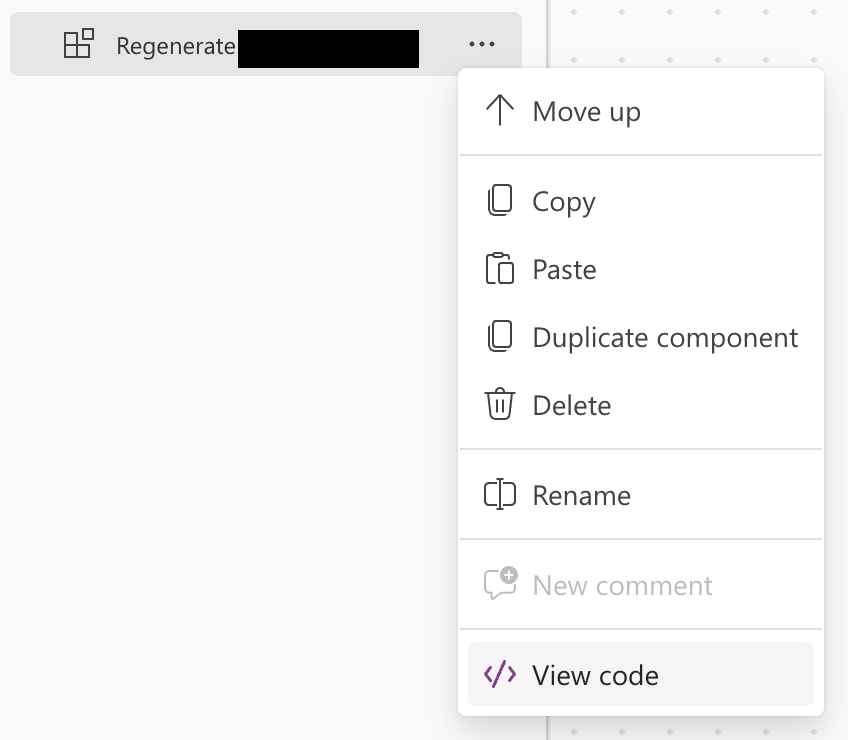The width and height of the screenshot is (848, 740).
Task: Click the Move up arrow icon
Action: point(500,111)
